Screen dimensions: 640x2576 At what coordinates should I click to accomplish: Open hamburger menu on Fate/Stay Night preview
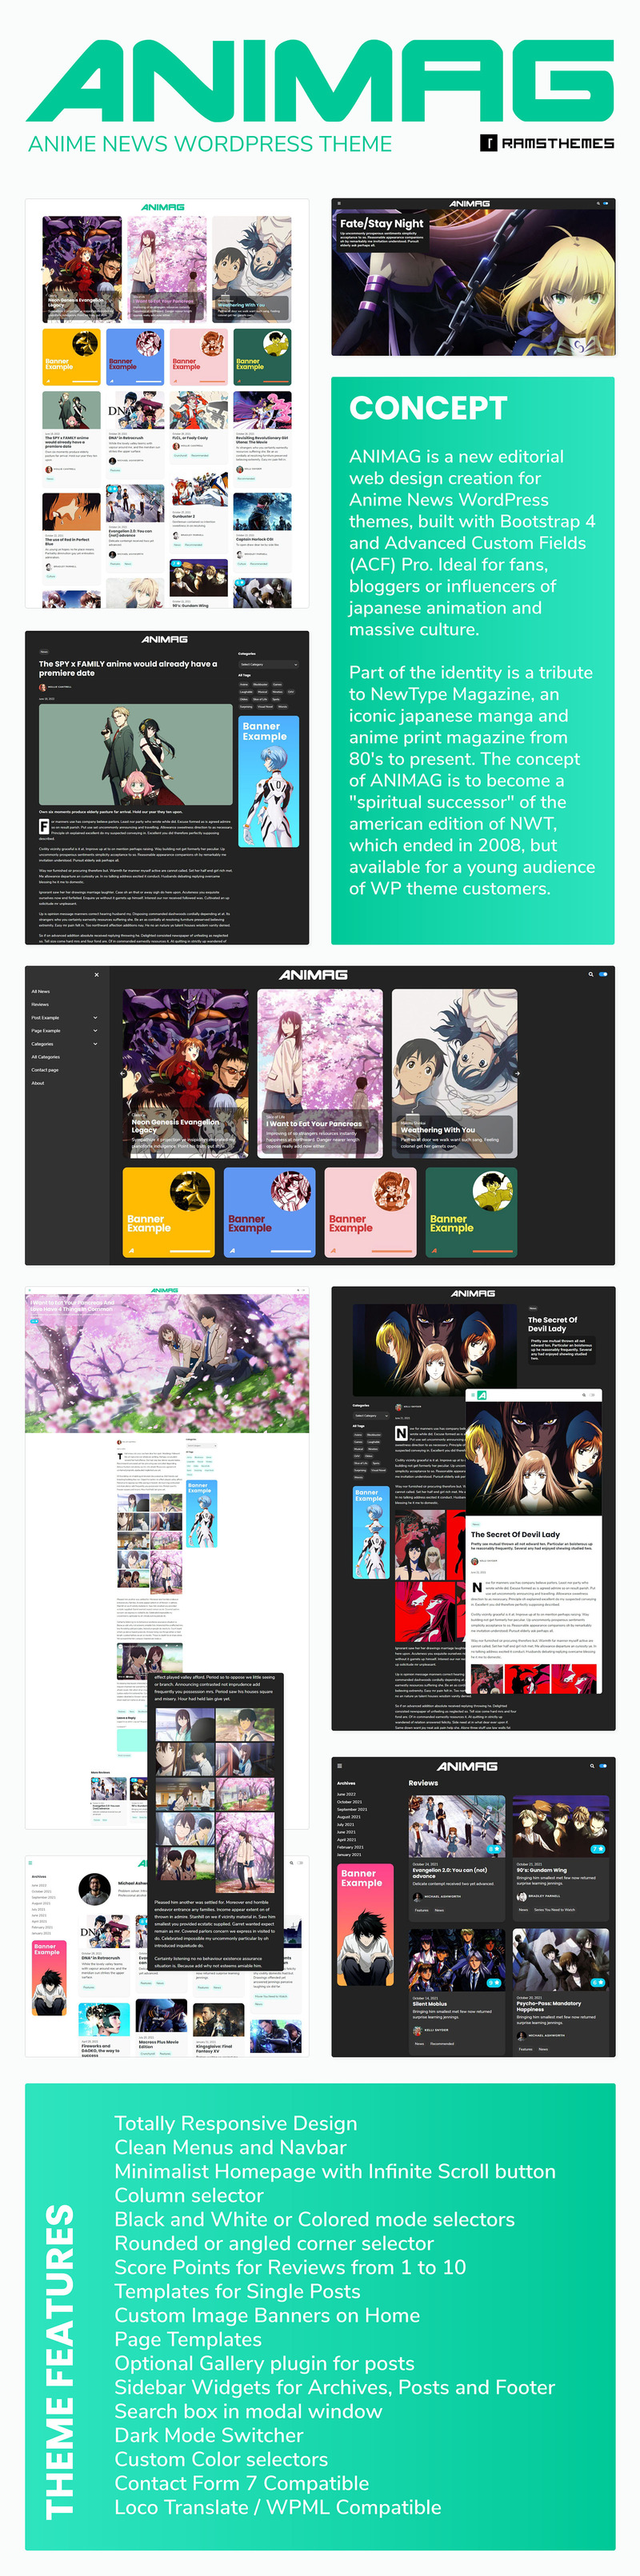[x=339, y=203]
